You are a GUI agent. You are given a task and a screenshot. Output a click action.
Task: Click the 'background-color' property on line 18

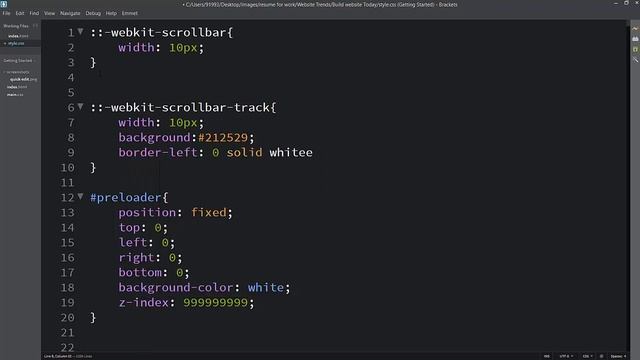(176, 287)
